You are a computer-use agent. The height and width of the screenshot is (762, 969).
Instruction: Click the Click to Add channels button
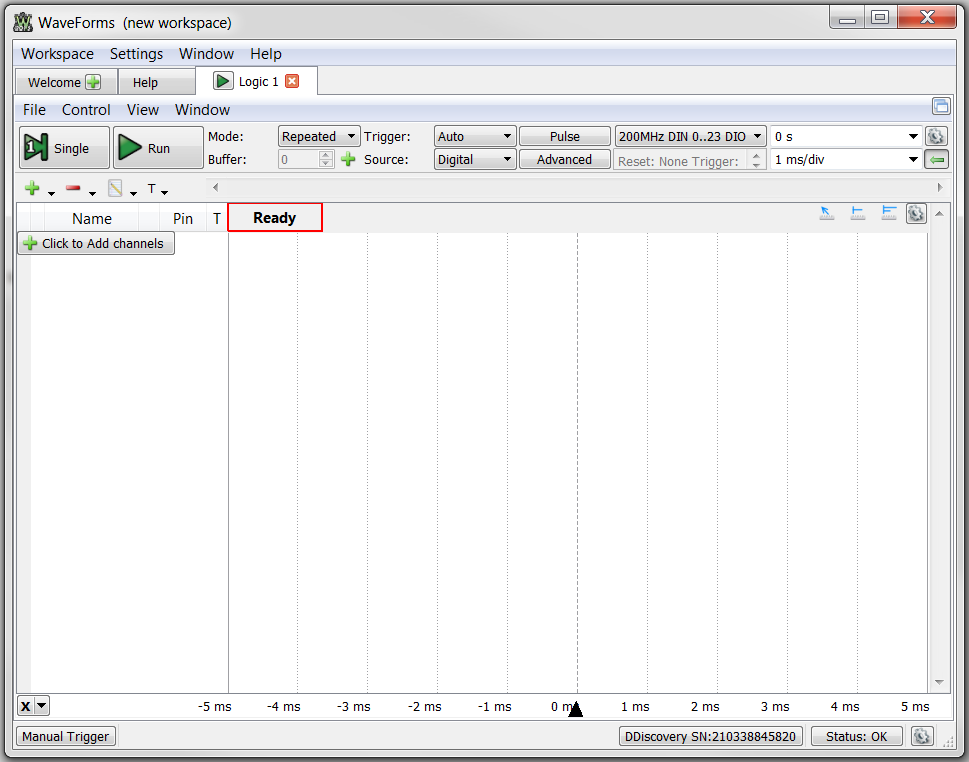[x=96, y=243]
